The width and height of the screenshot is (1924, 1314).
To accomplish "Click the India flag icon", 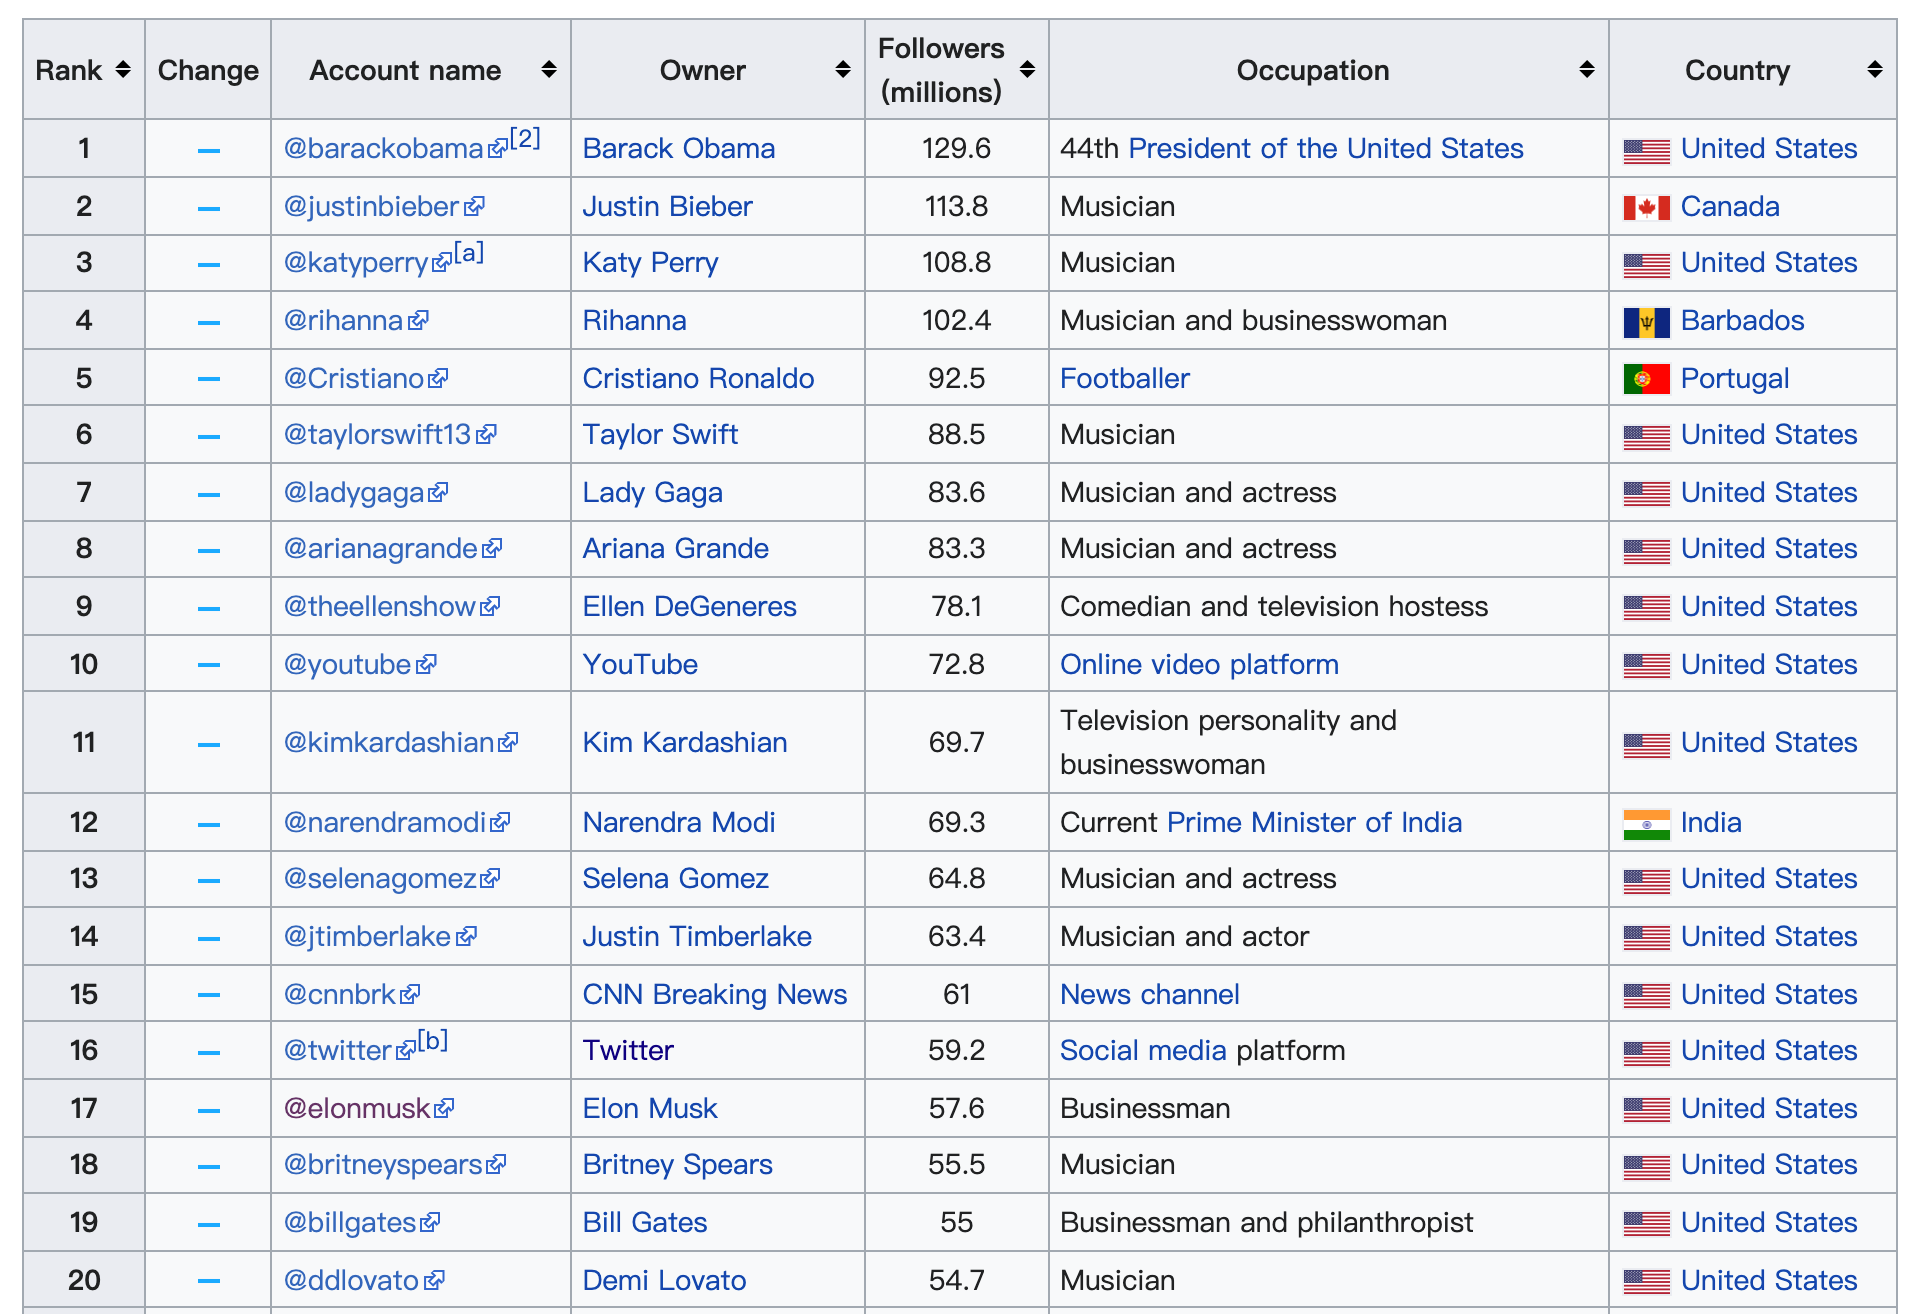I will coord(1645,824).
